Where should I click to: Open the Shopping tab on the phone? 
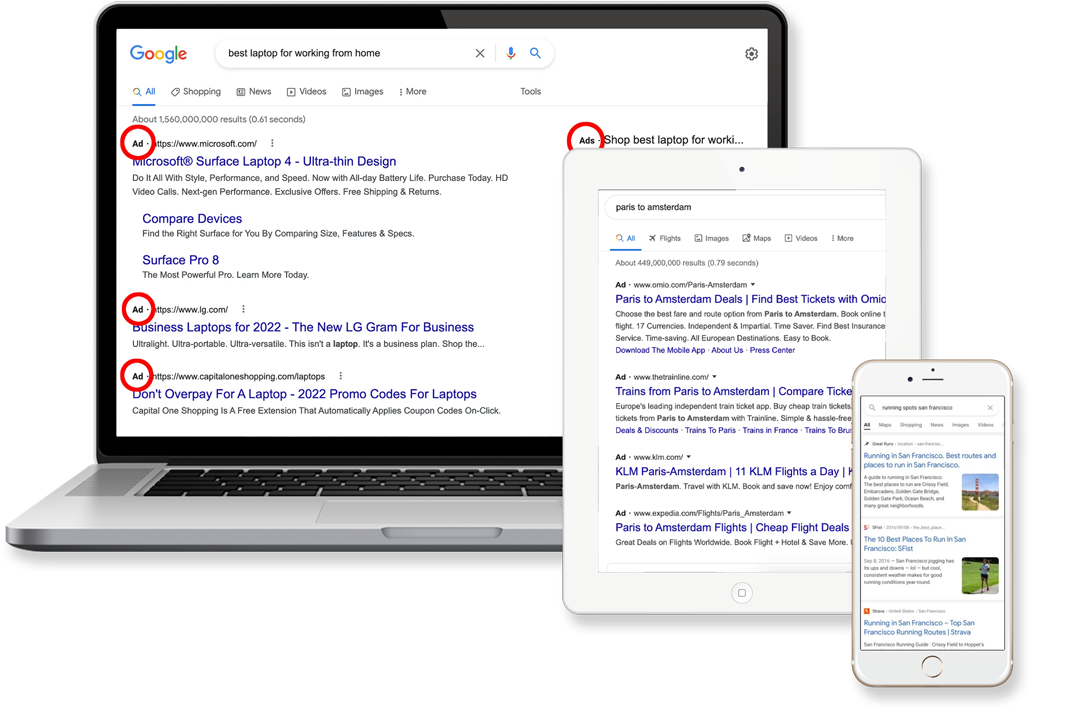pos(911,425)
